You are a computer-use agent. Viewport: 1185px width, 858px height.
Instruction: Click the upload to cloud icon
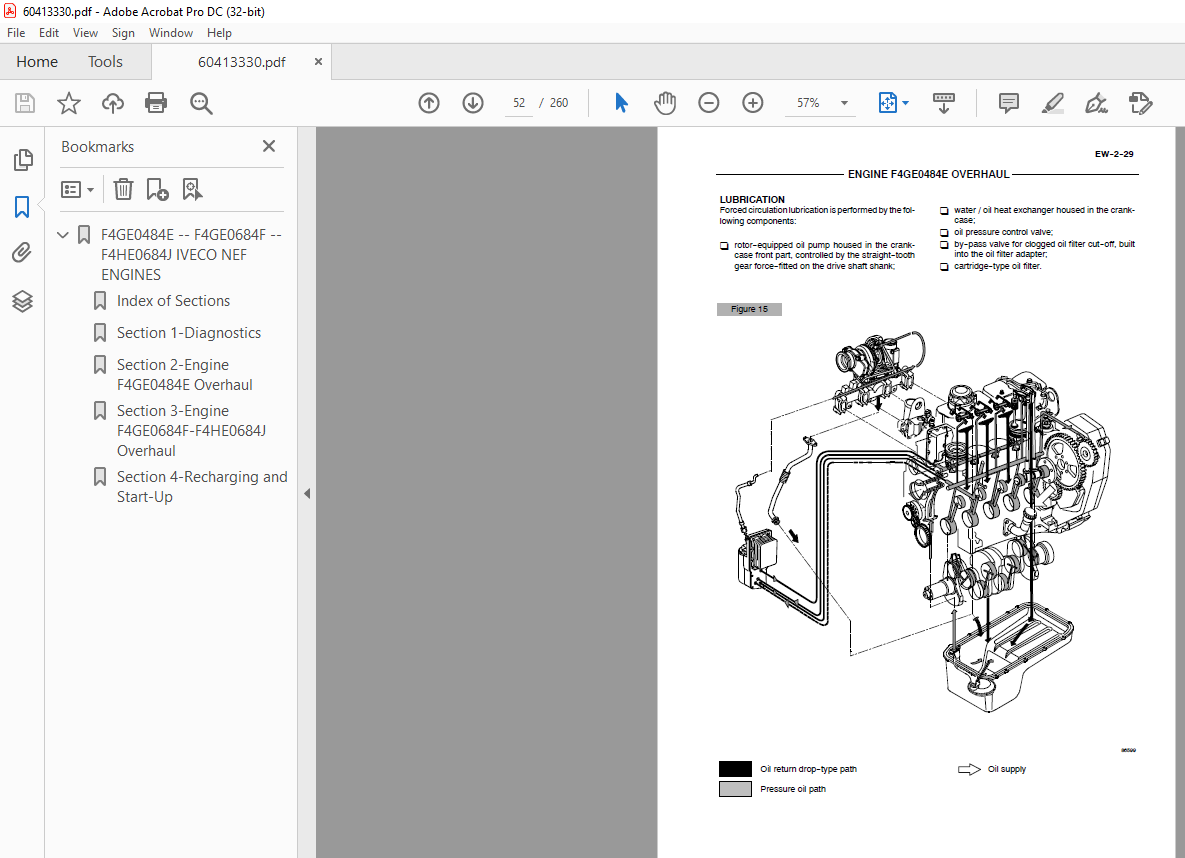point(113,103)
